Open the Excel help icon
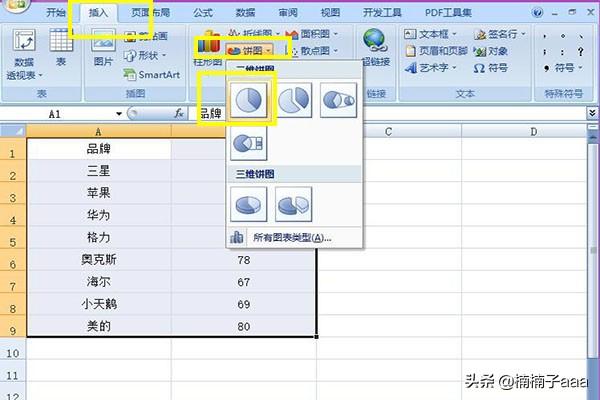The height and width of the screenshot is (400, 600). coord(537,13)
